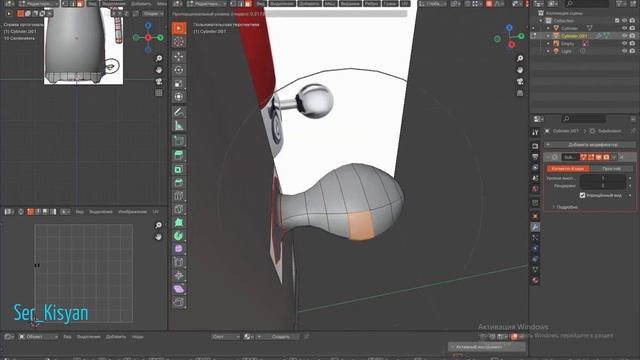640x360 pixels.
Task: Open Render properties tab
Action: pos(535,146)
